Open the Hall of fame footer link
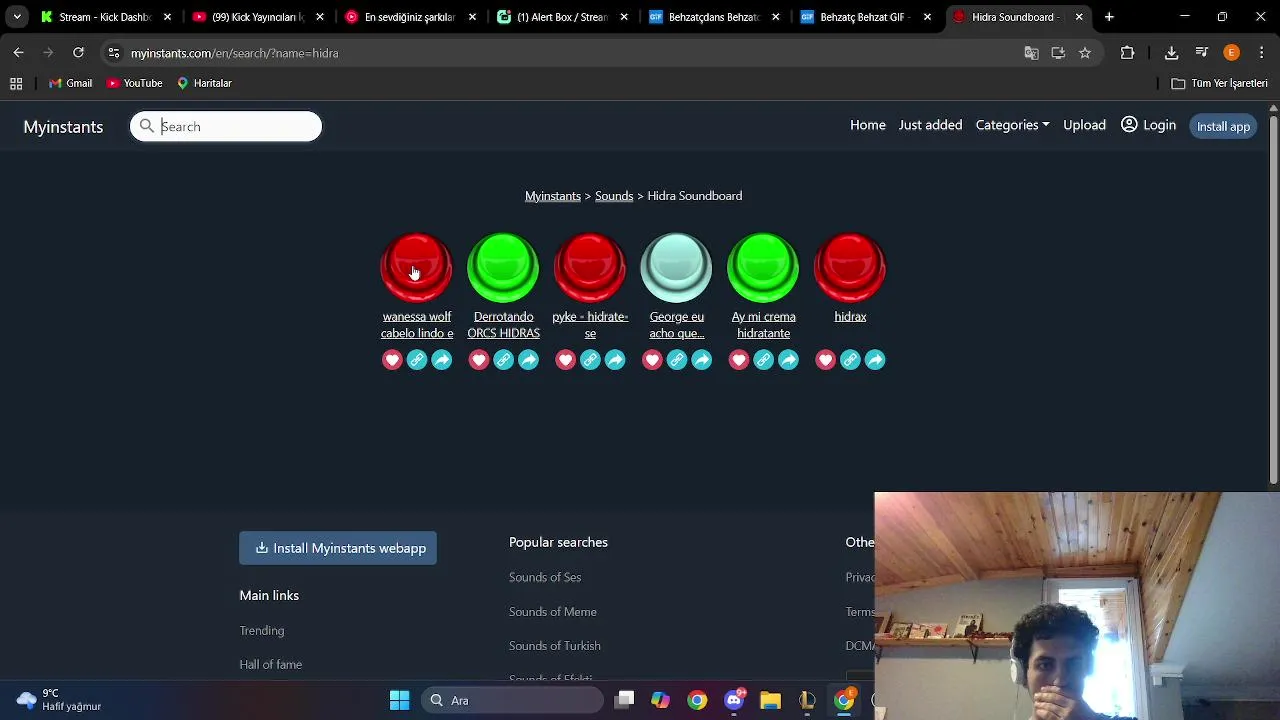1280x720 pixels. point(271,665)
